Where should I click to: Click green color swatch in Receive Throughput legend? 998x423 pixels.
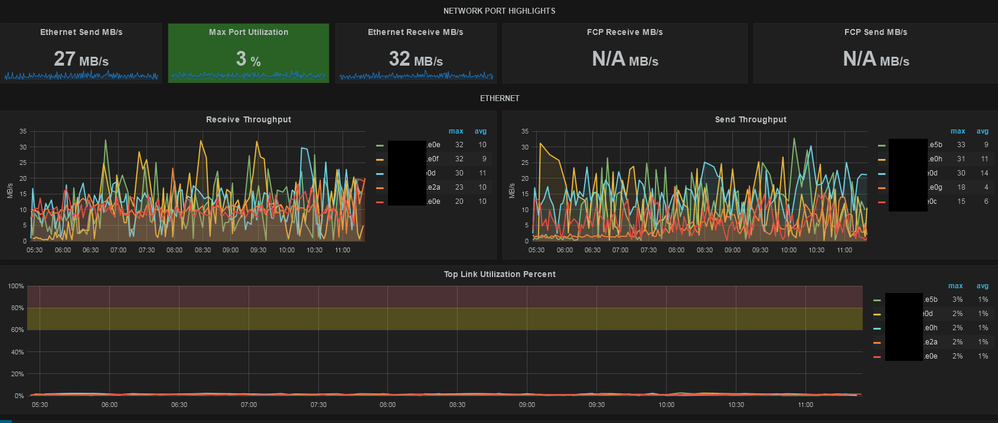(x=380, y=145)
